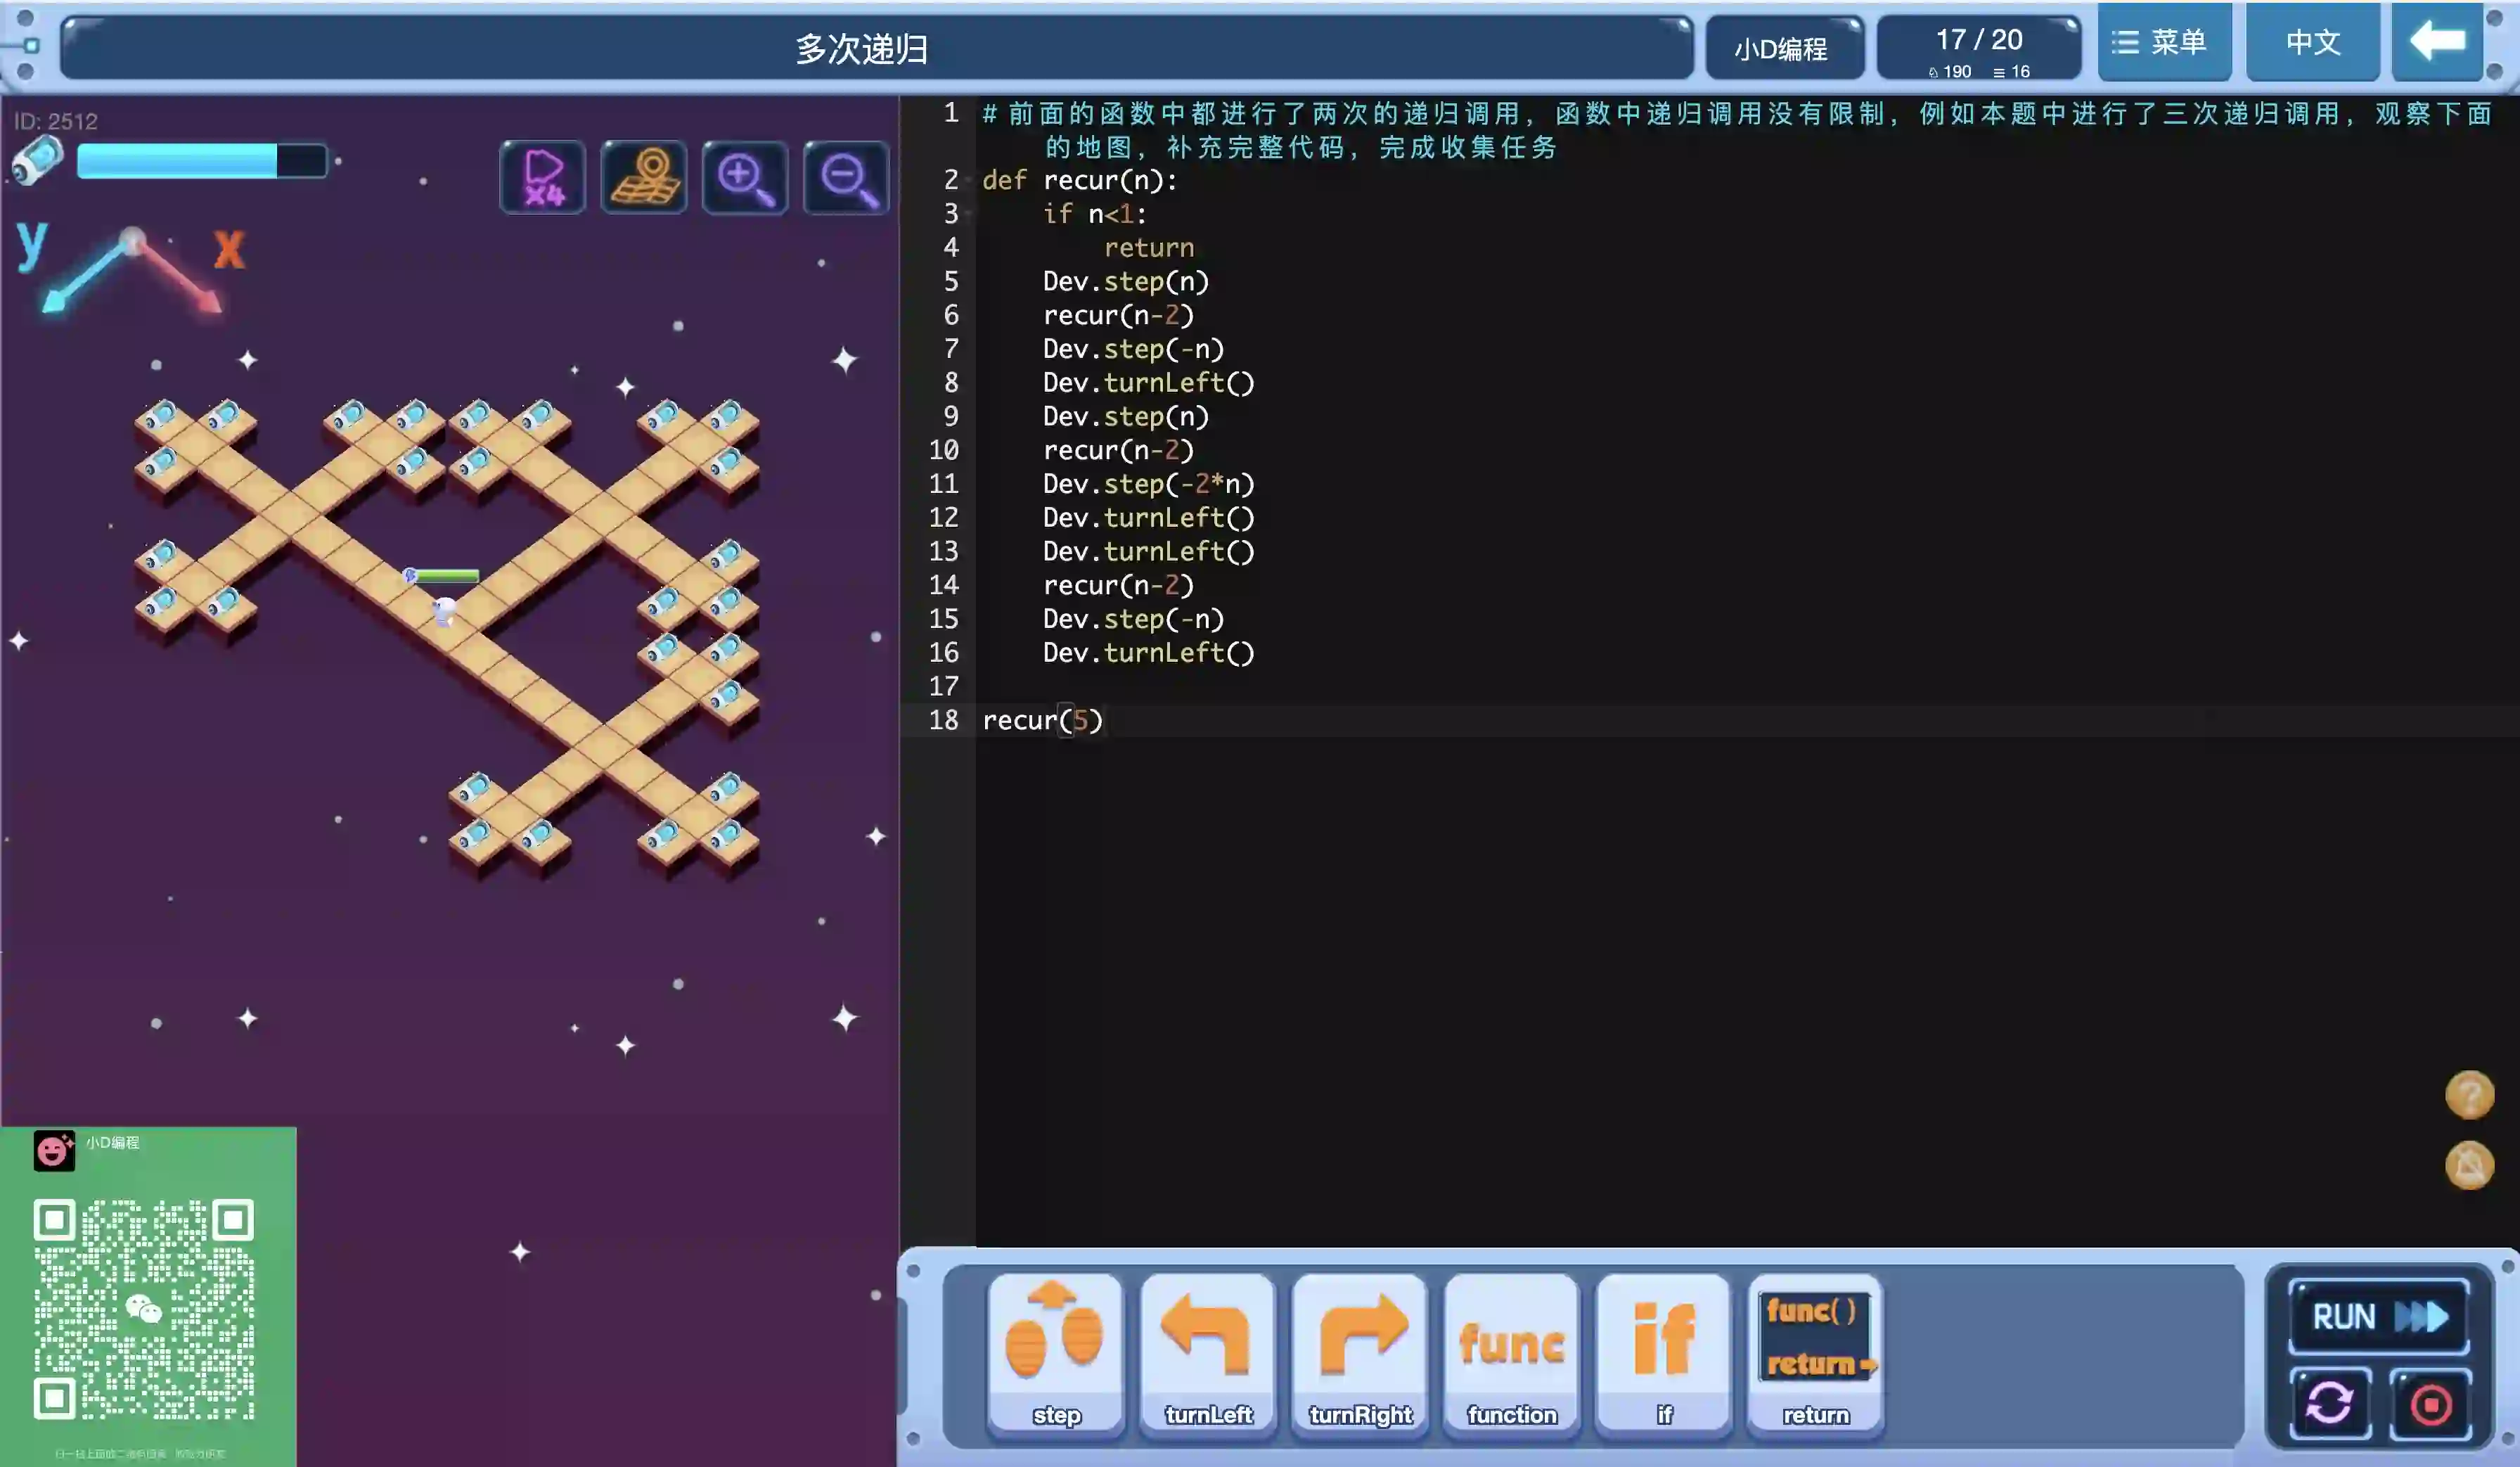Insert the step command block

coord(1056,1352)
